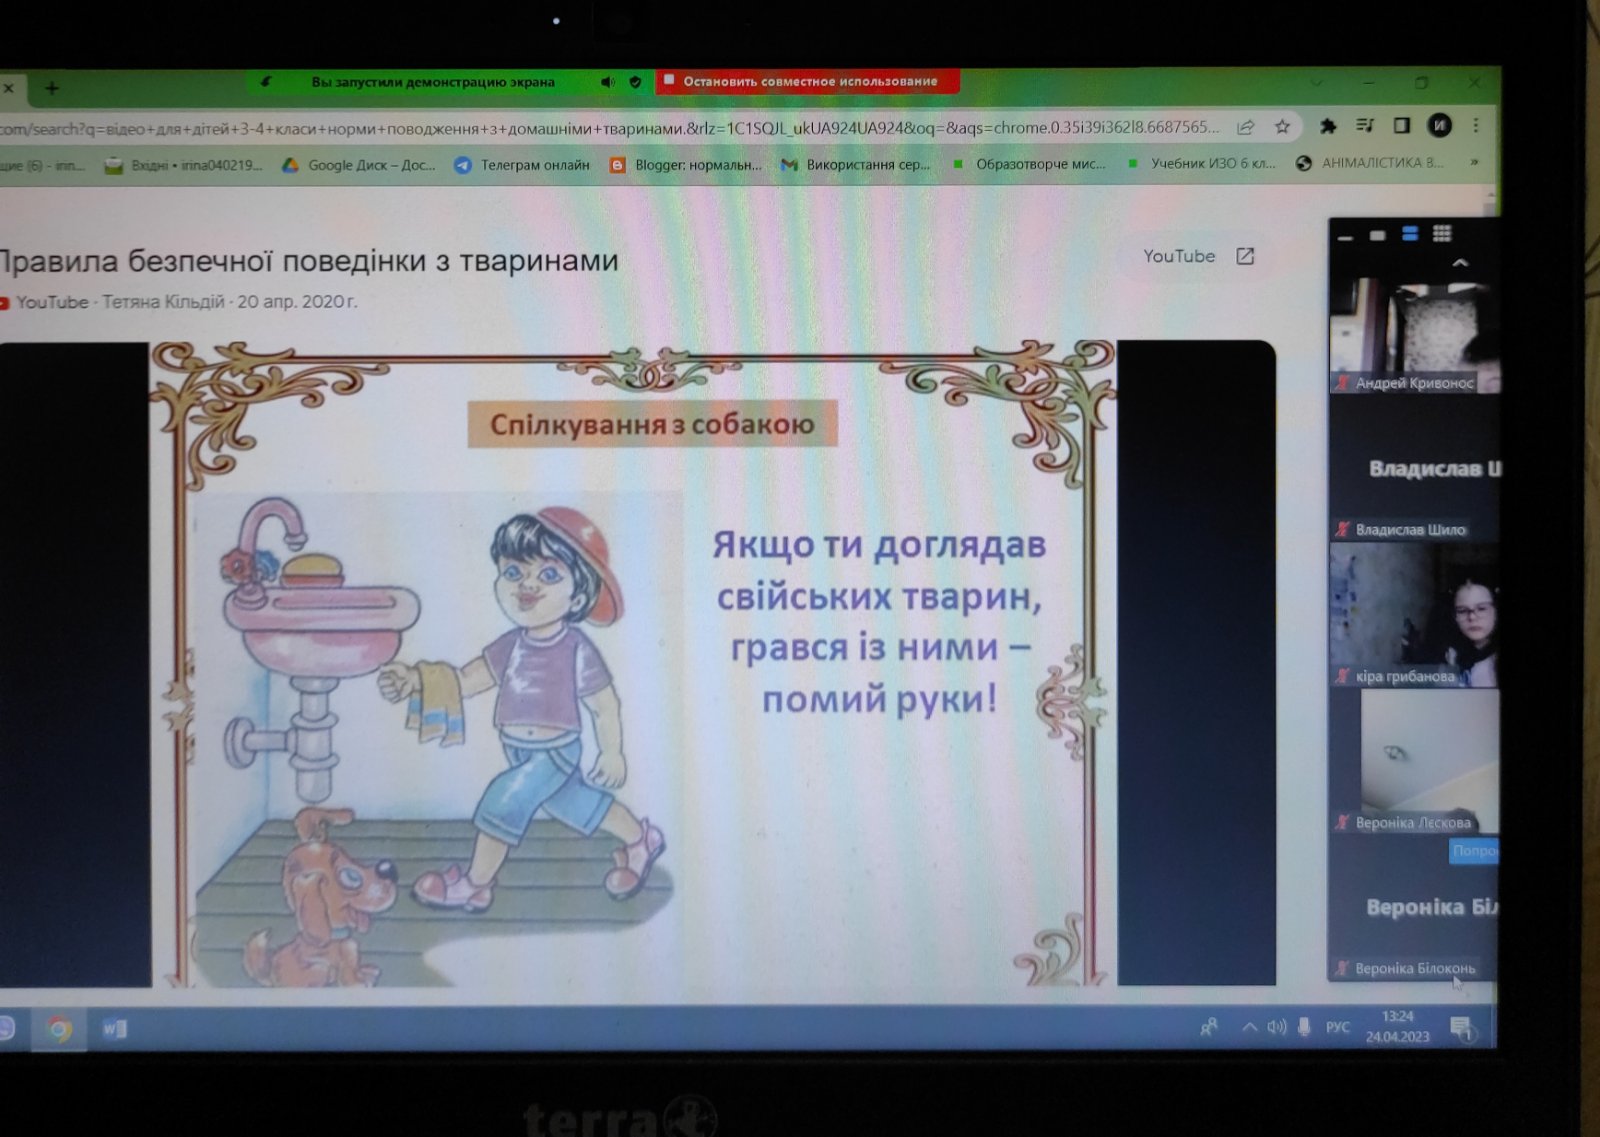Screen dimensions: 1600x1137
Task: Open Chrome three-dot menu
Action: [x=1476, y=125]
